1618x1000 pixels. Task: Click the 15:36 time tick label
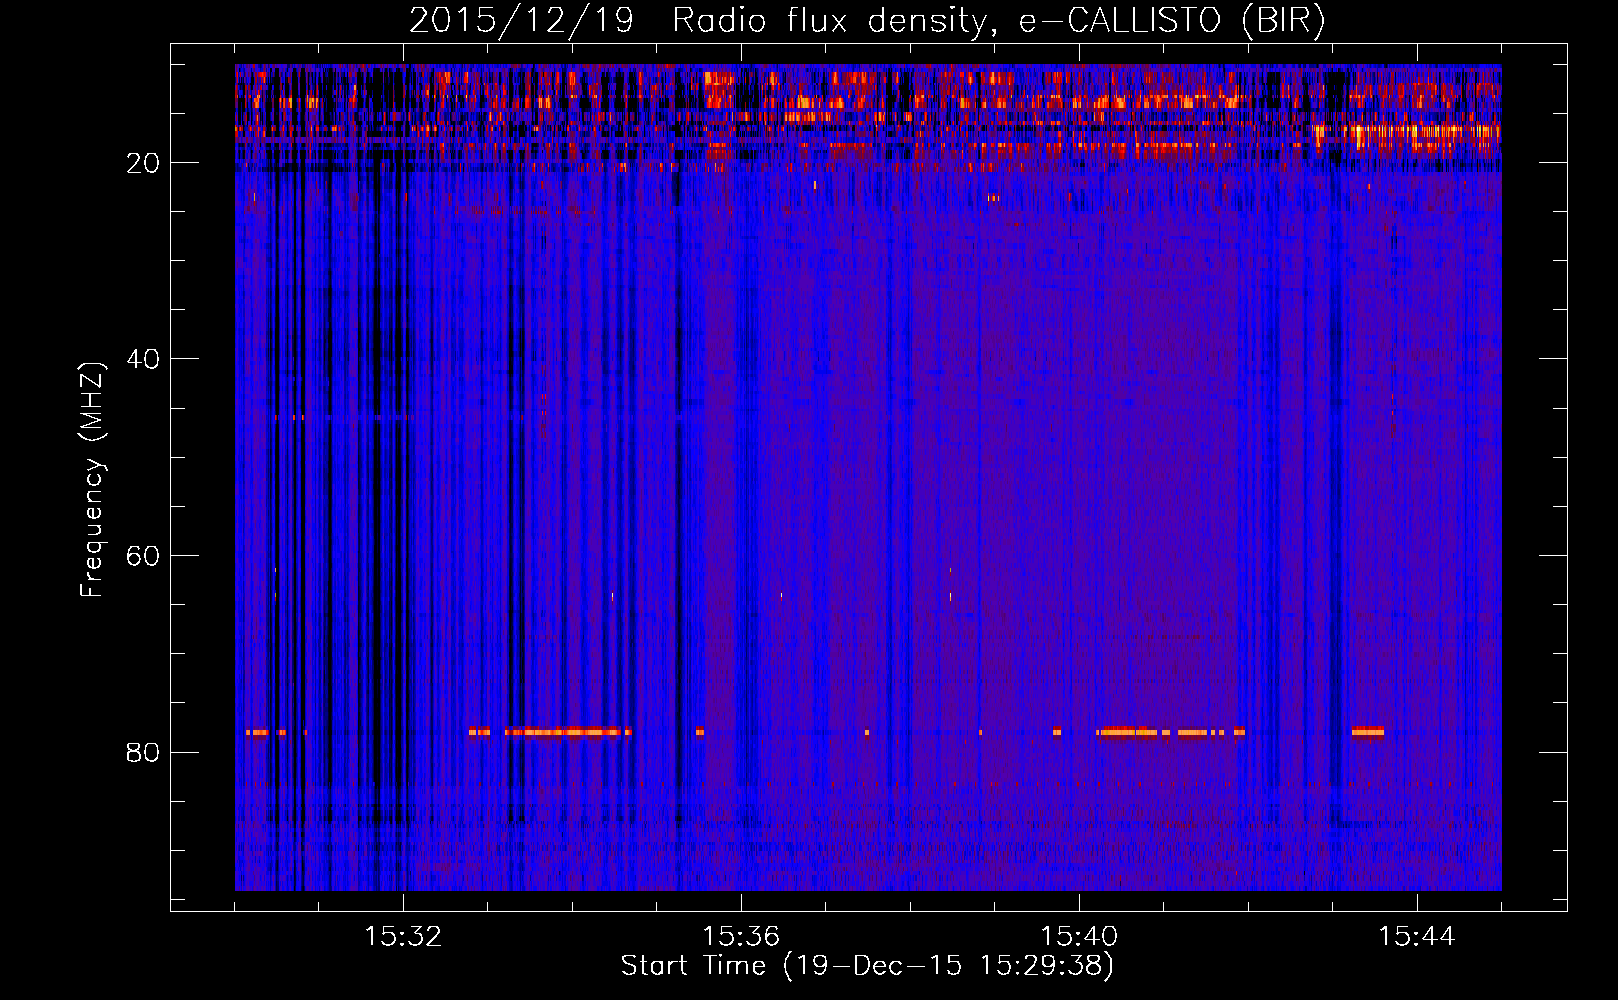[x=741, y=937]
